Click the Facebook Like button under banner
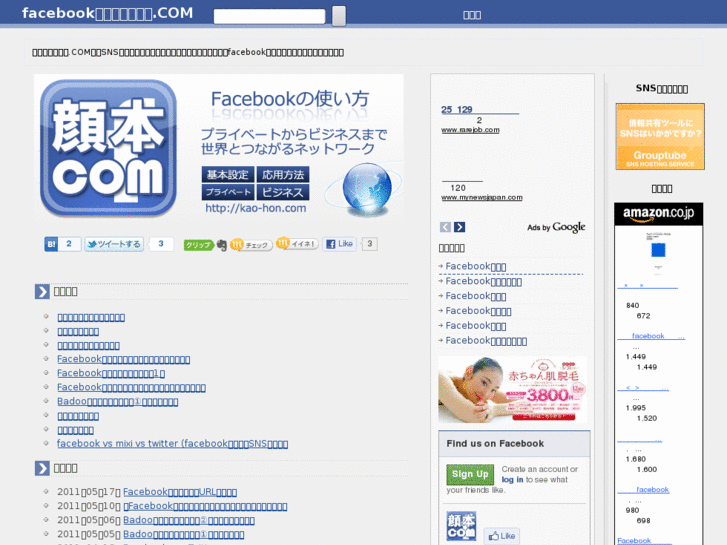727x545 pixels. tap(339, 244)
